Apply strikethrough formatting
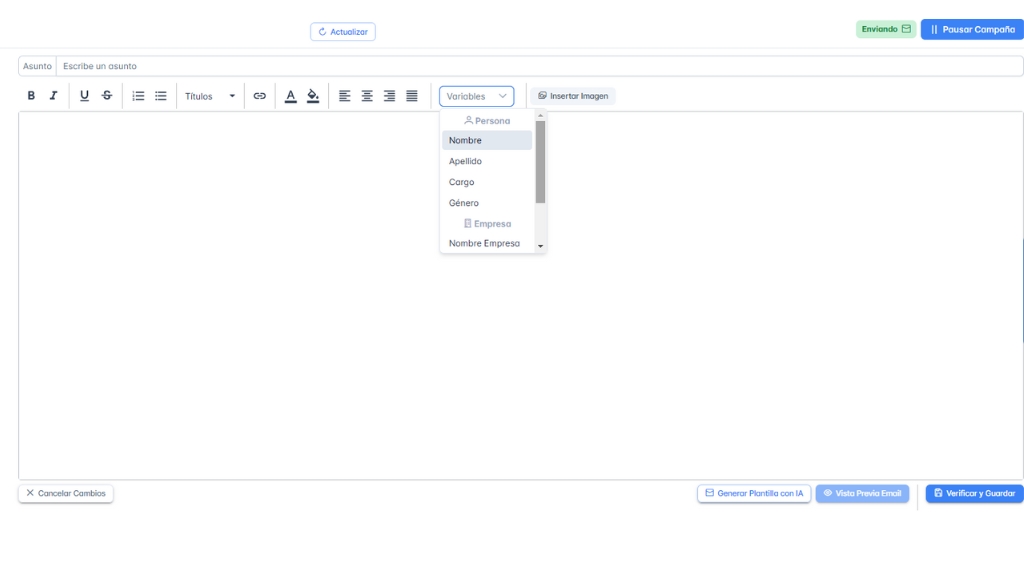This screenshot has height=576, width=1024. coord(107,96)
